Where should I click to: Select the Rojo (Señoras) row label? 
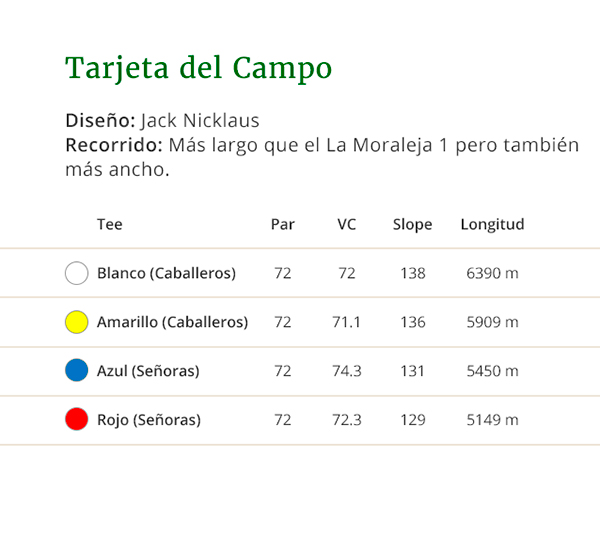coord(149,420)
